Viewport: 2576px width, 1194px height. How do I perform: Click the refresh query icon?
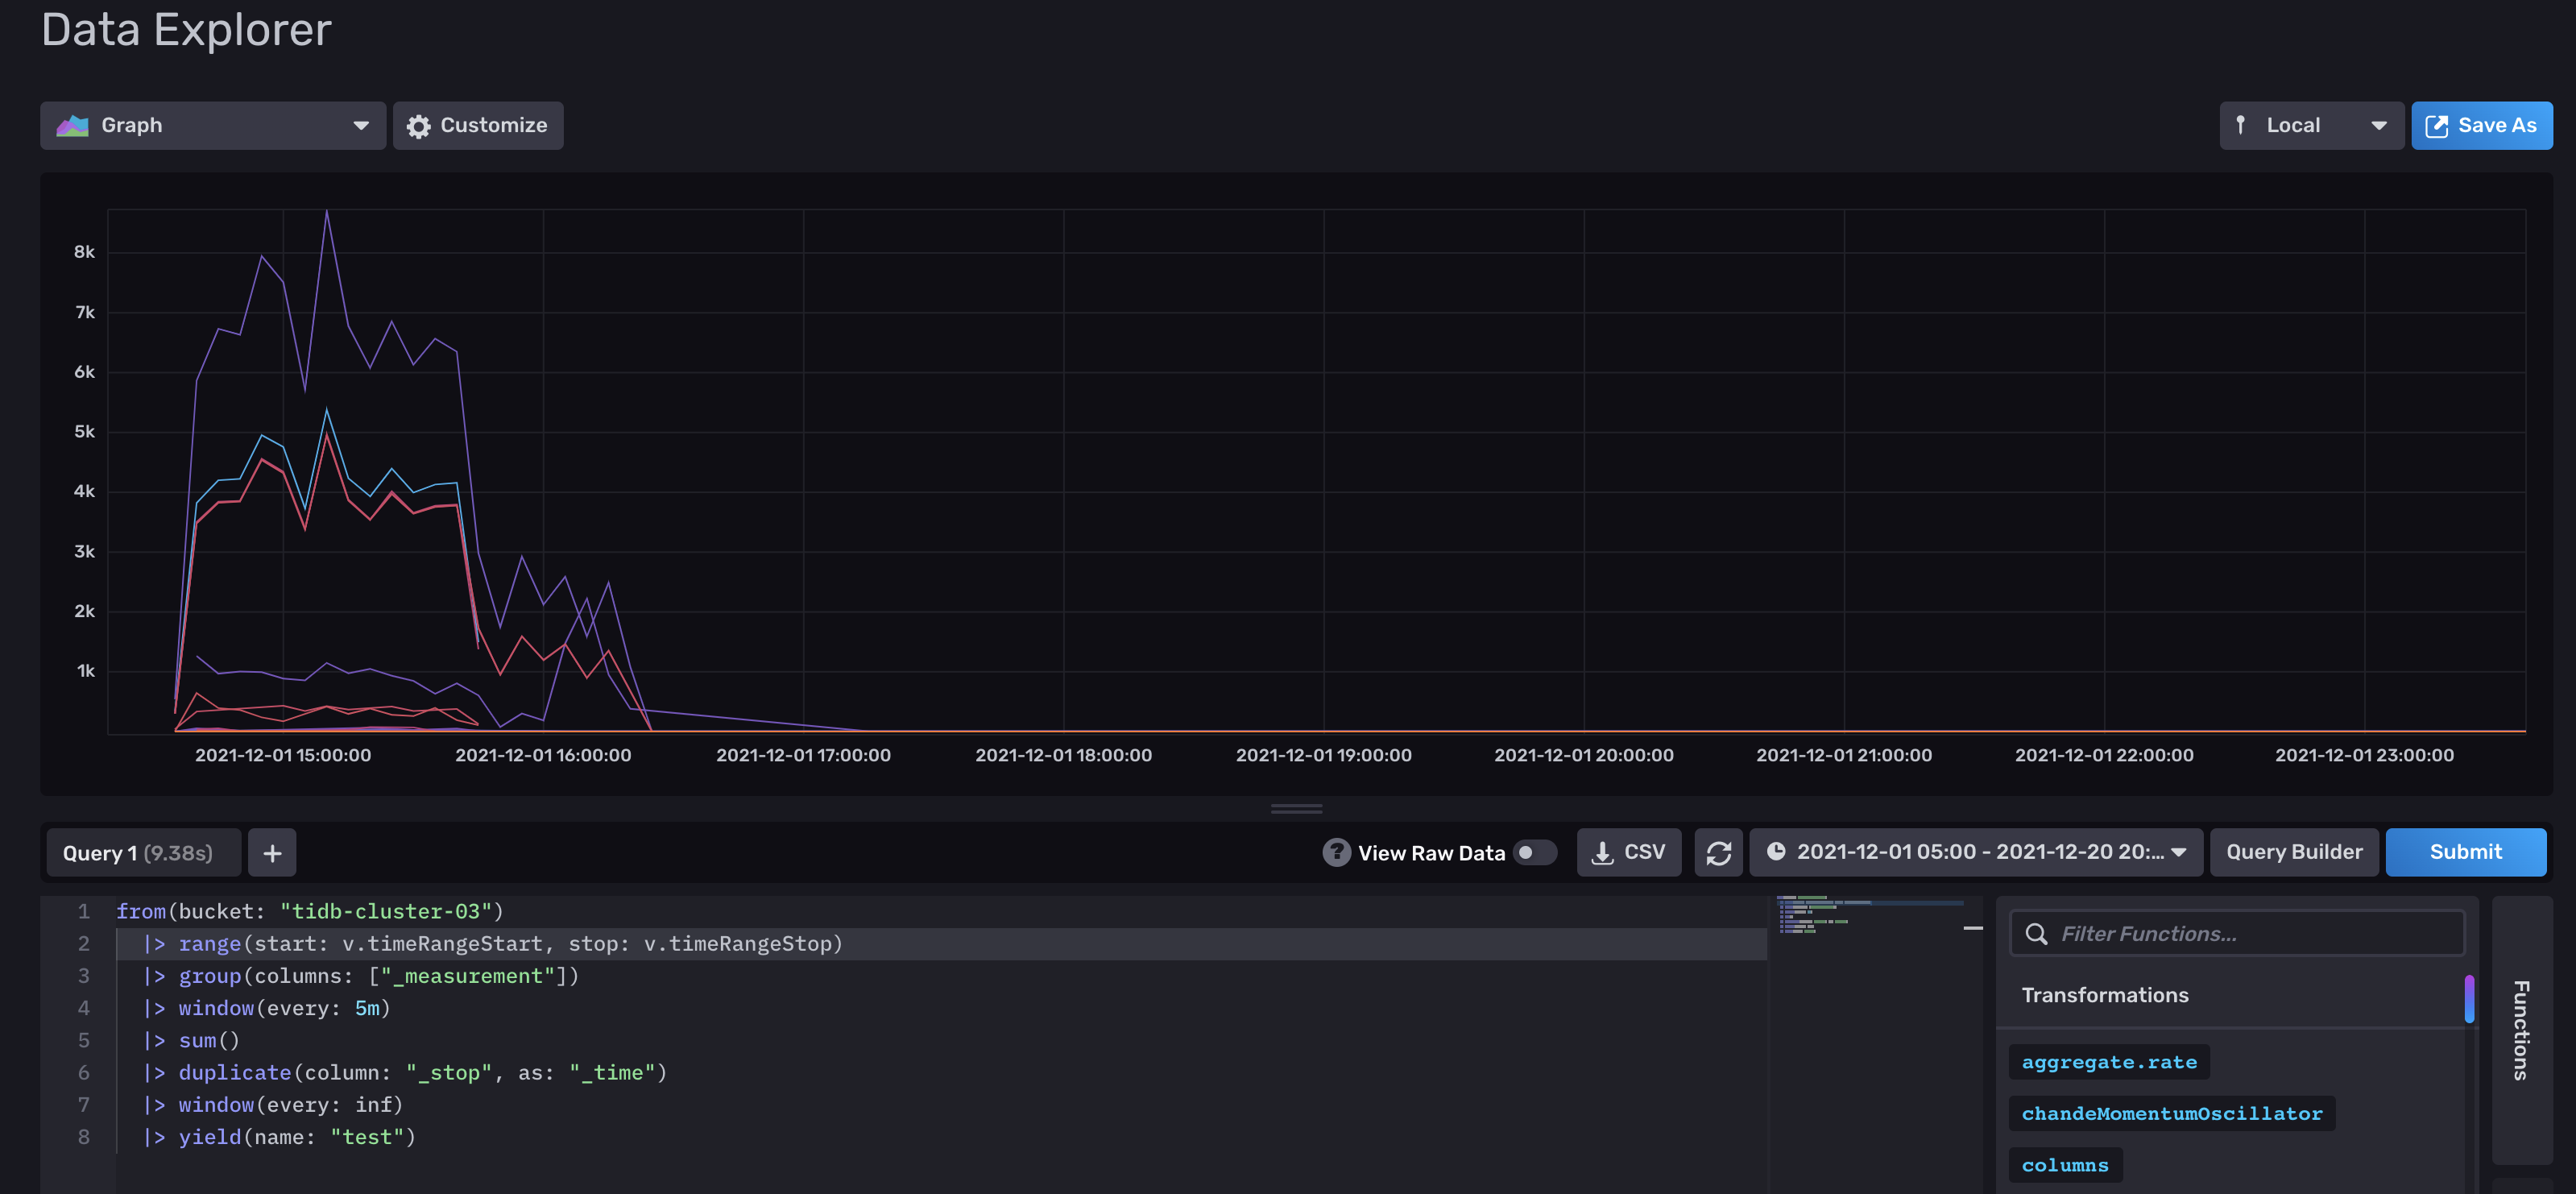point(1718,853)
